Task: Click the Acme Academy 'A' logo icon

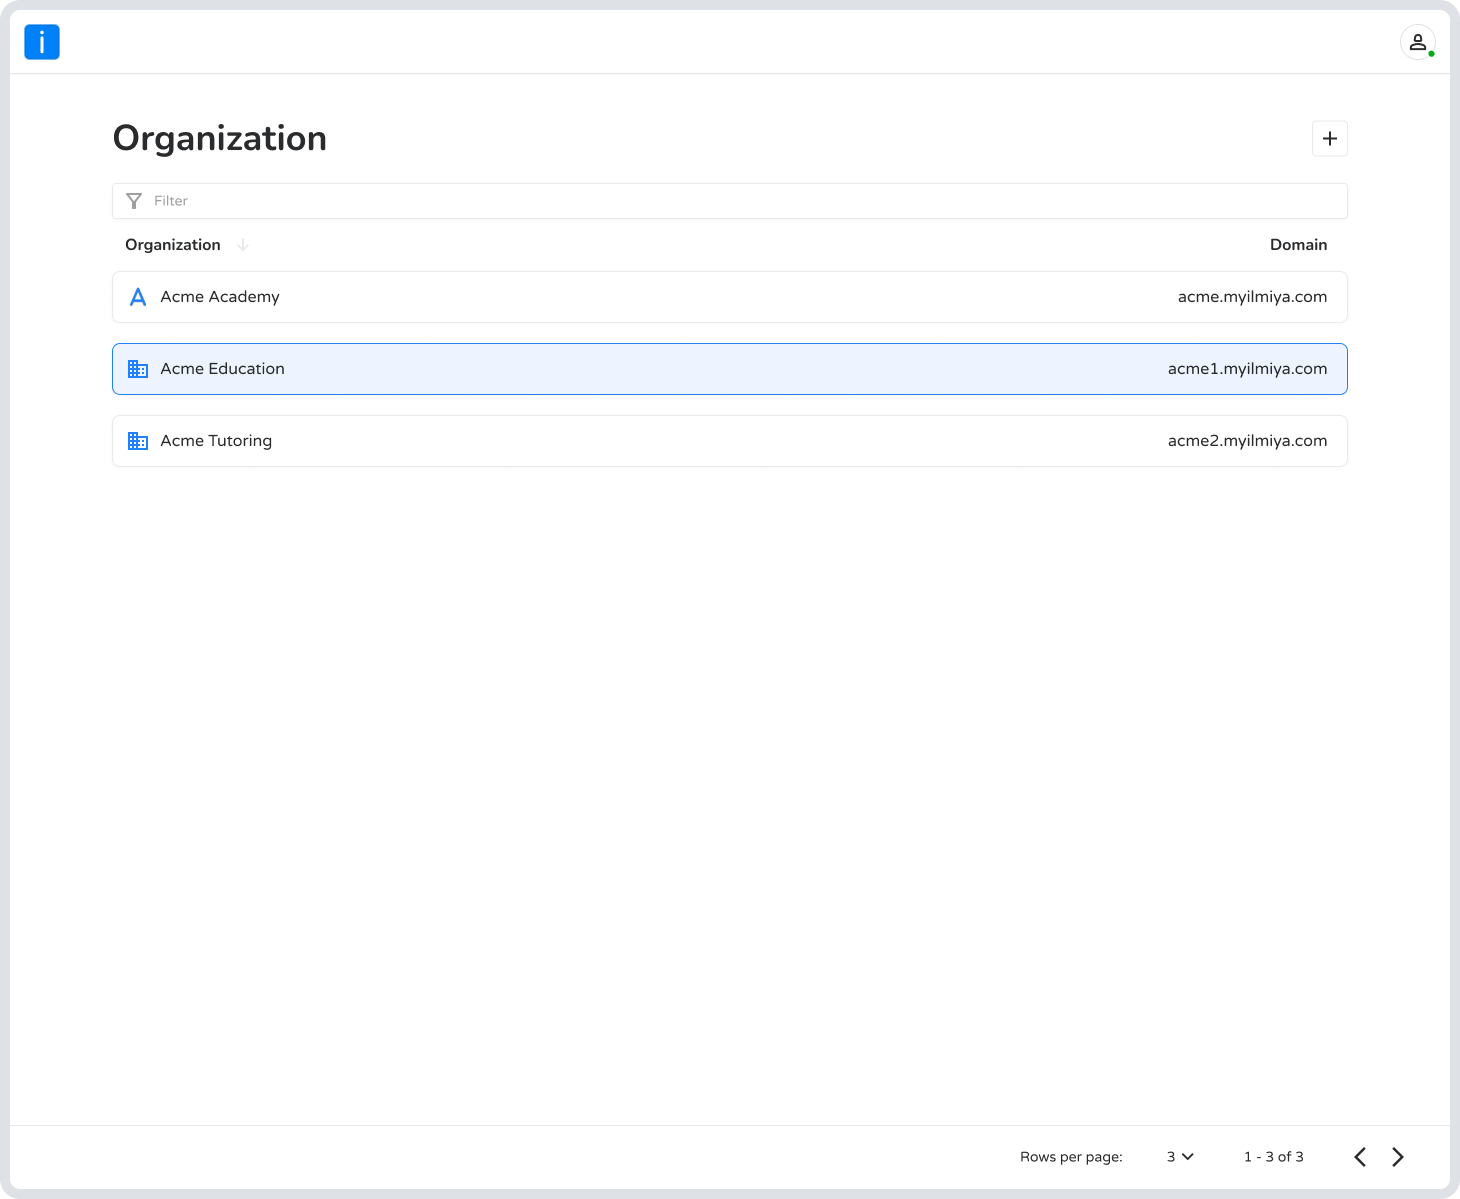Action: (138, 297)
